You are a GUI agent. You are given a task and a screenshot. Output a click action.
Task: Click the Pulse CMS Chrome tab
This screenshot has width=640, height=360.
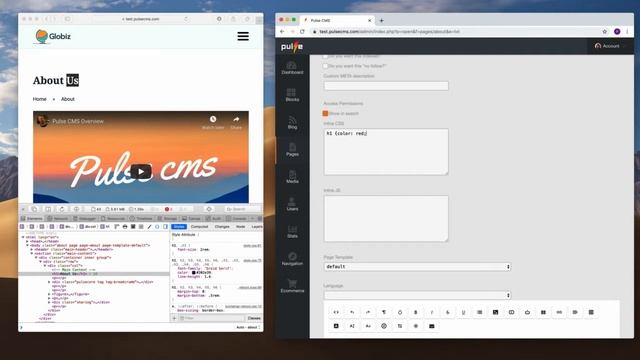[337, 20]
